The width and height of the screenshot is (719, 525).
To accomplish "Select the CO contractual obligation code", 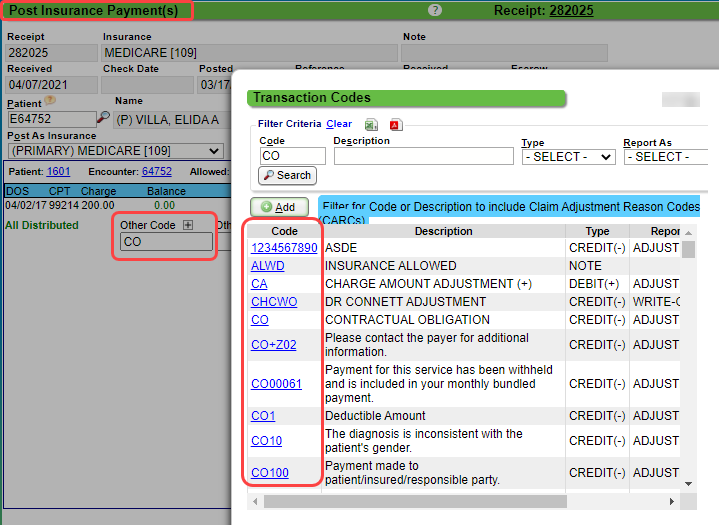I will (260, 320).
